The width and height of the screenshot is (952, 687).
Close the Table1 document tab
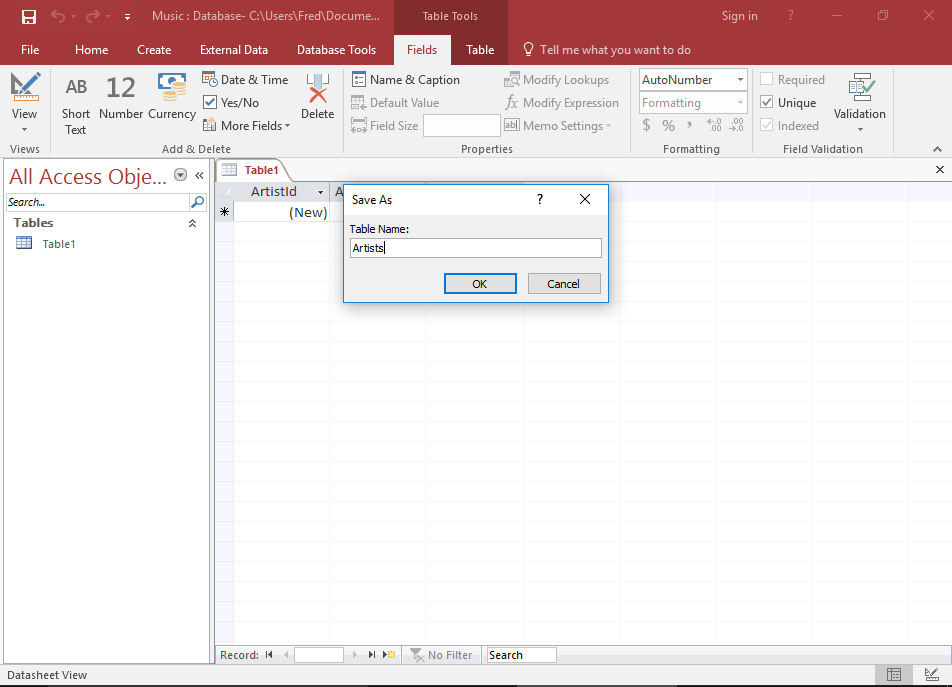(x=939, y=170)
